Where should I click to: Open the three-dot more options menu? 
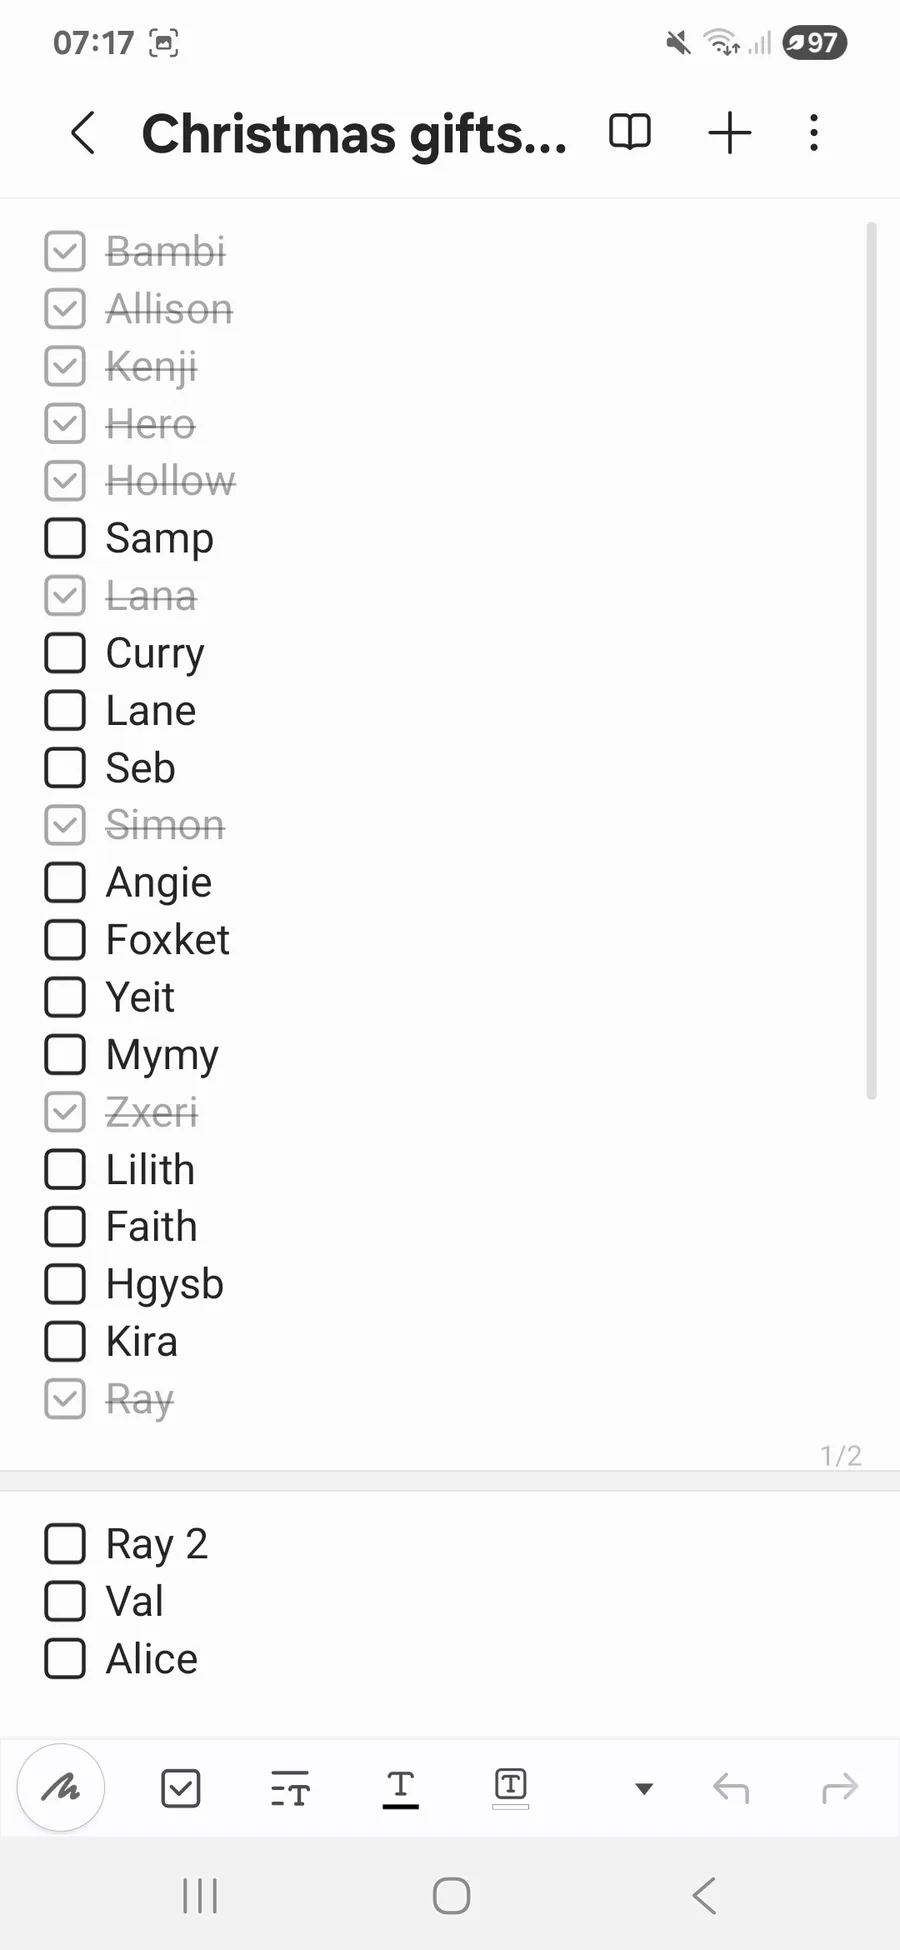pyautogui.click(x=814, y=133)
